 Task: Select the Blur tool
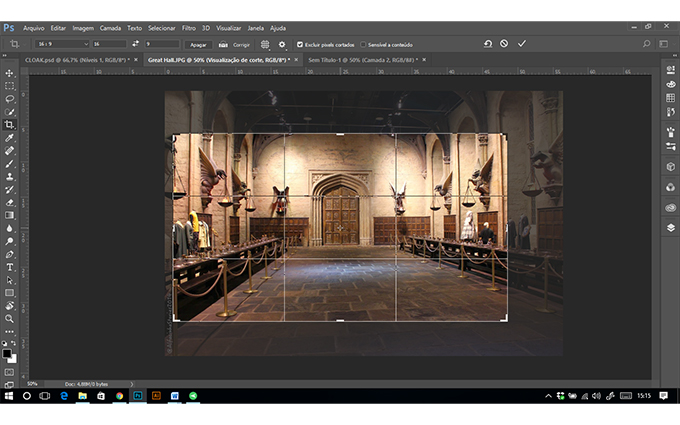(x=9, y=228)
